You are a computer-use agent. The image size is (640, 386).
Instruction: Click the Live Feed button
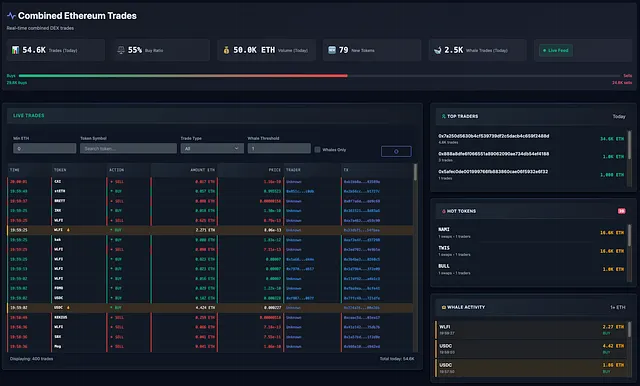tap(556, 50)
